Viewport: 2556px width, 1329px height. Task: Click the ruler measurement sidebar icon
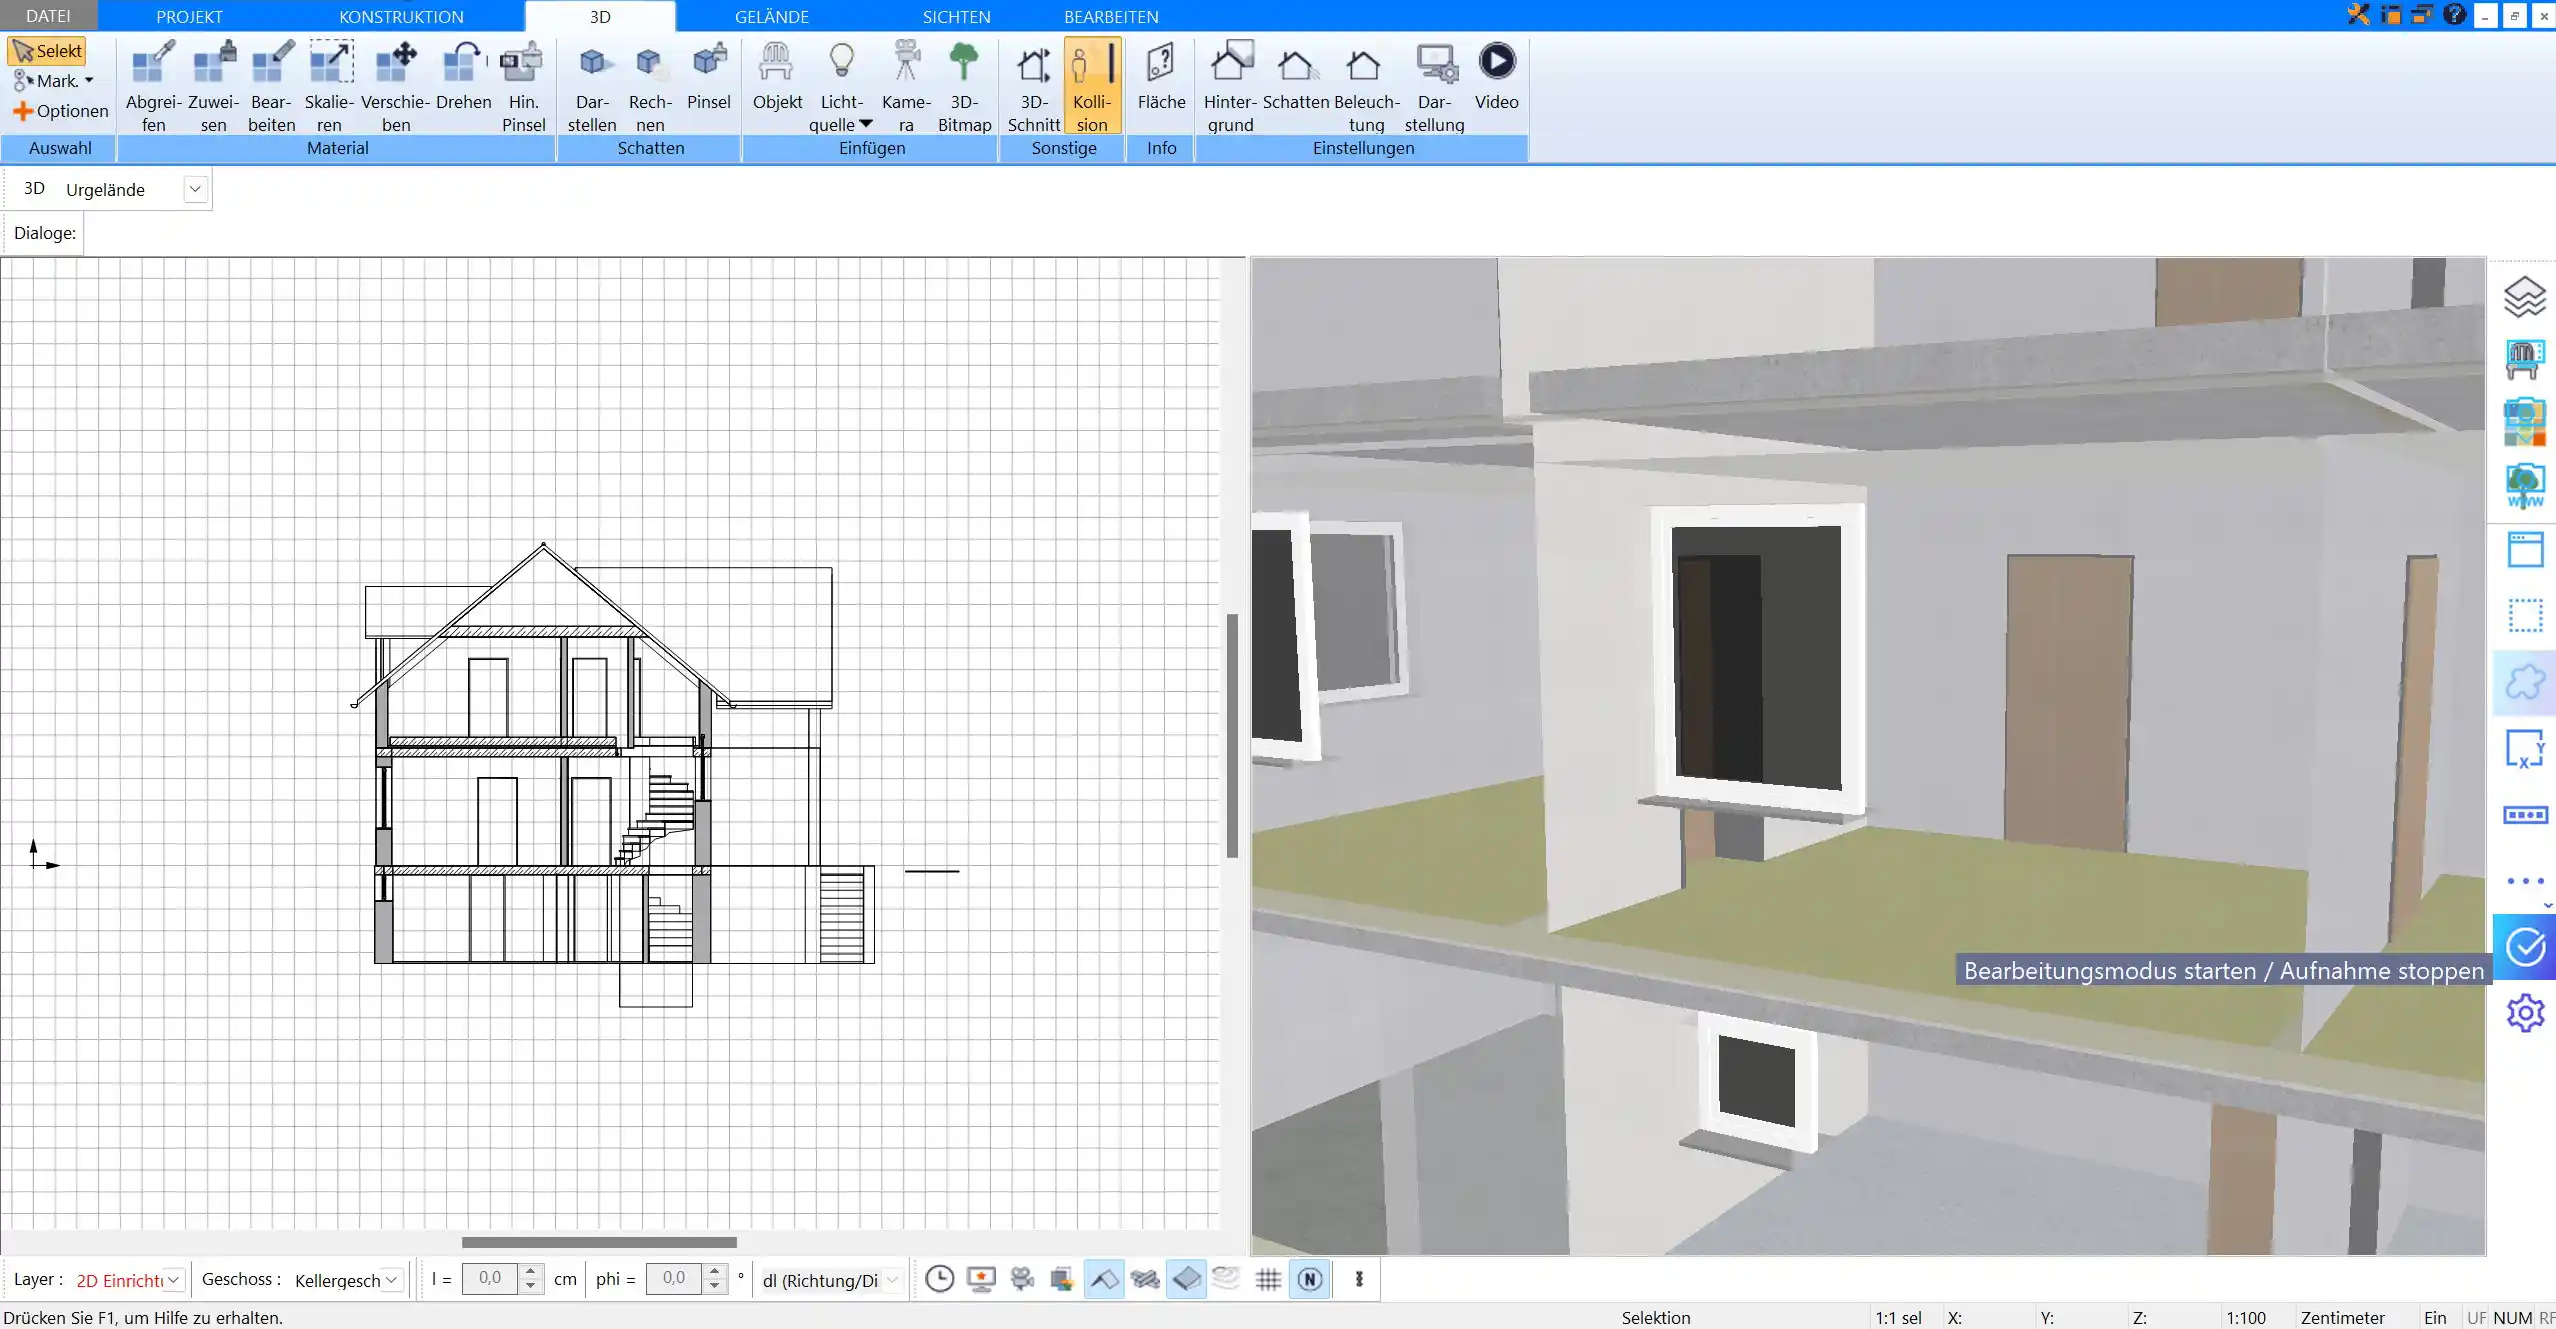pos(2524,815)
